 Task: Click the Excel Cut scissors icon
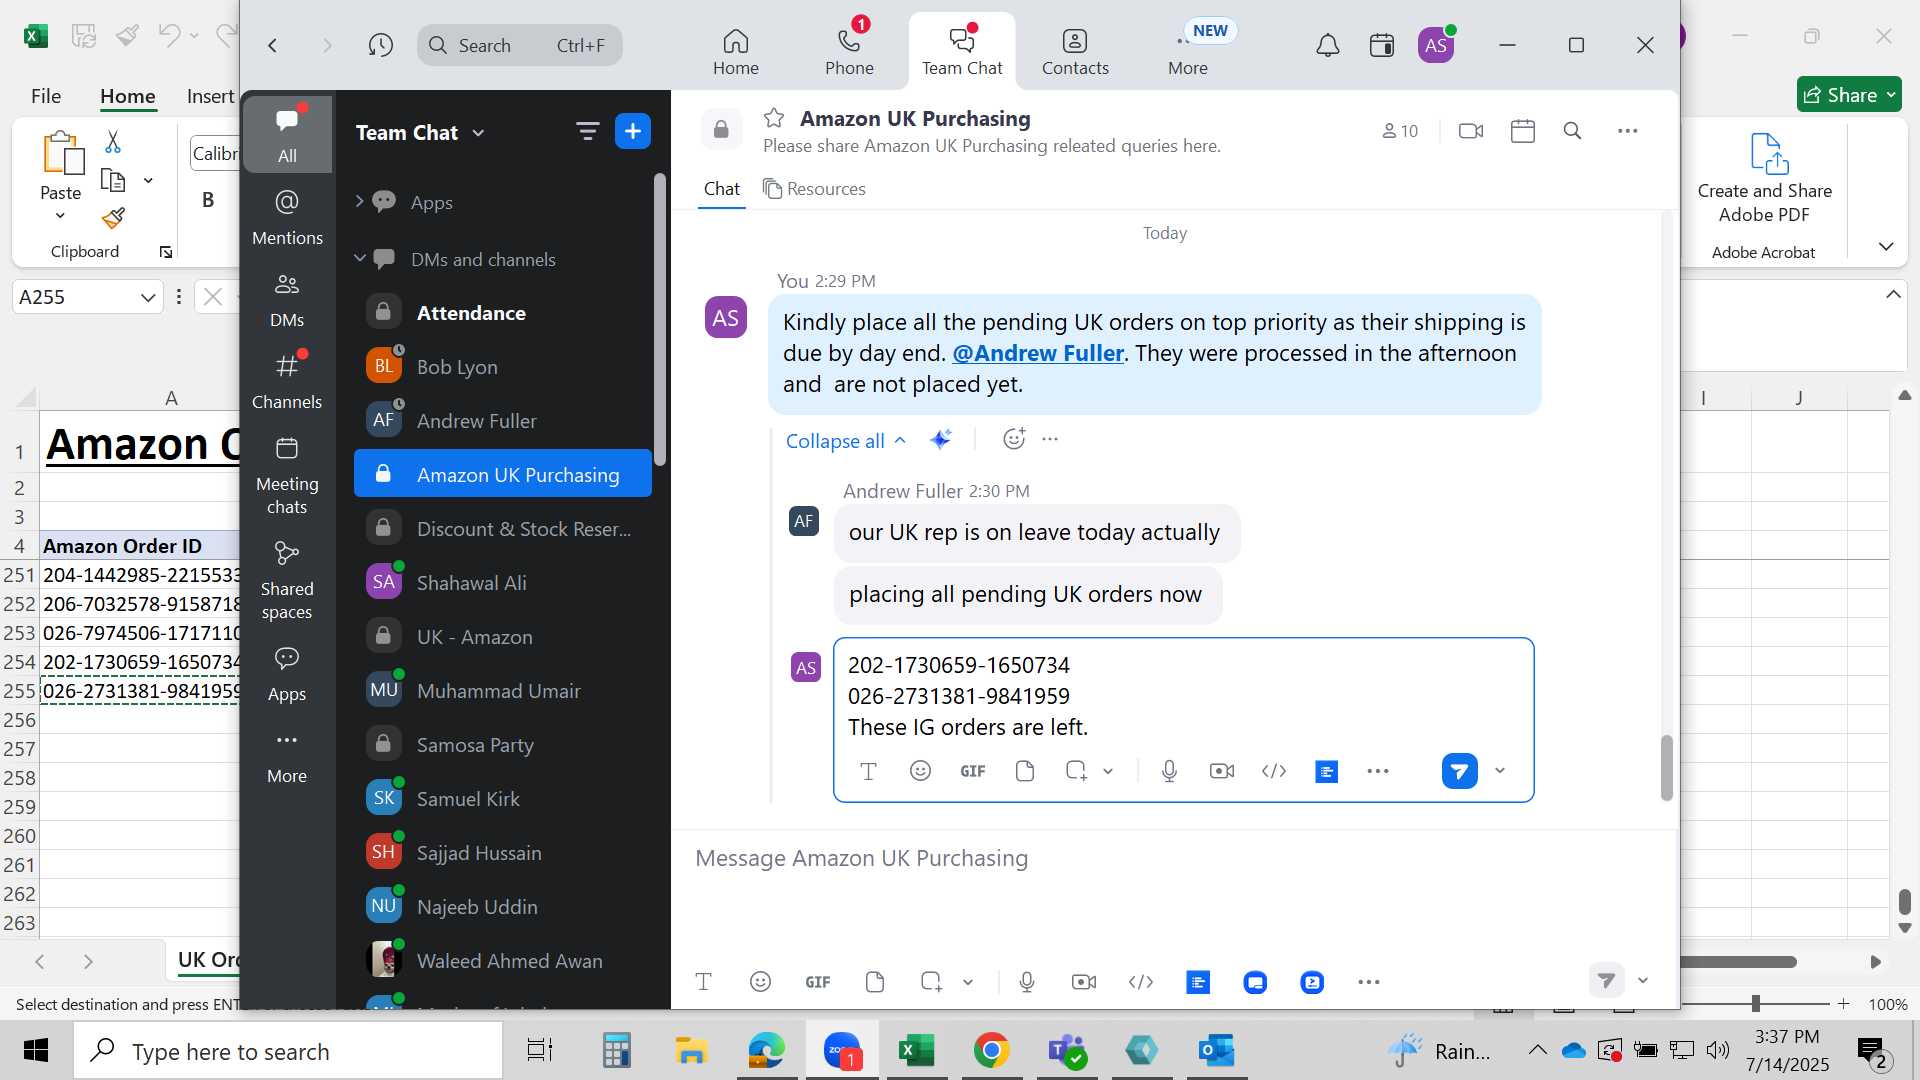[x=113, y=142]
